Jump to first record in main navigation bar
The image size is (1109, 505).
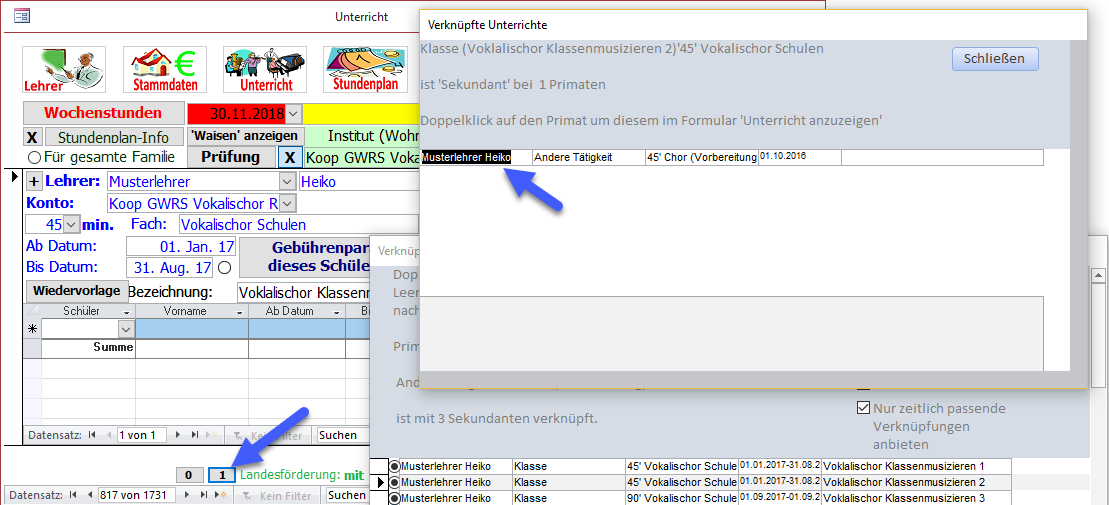(73, 495)
